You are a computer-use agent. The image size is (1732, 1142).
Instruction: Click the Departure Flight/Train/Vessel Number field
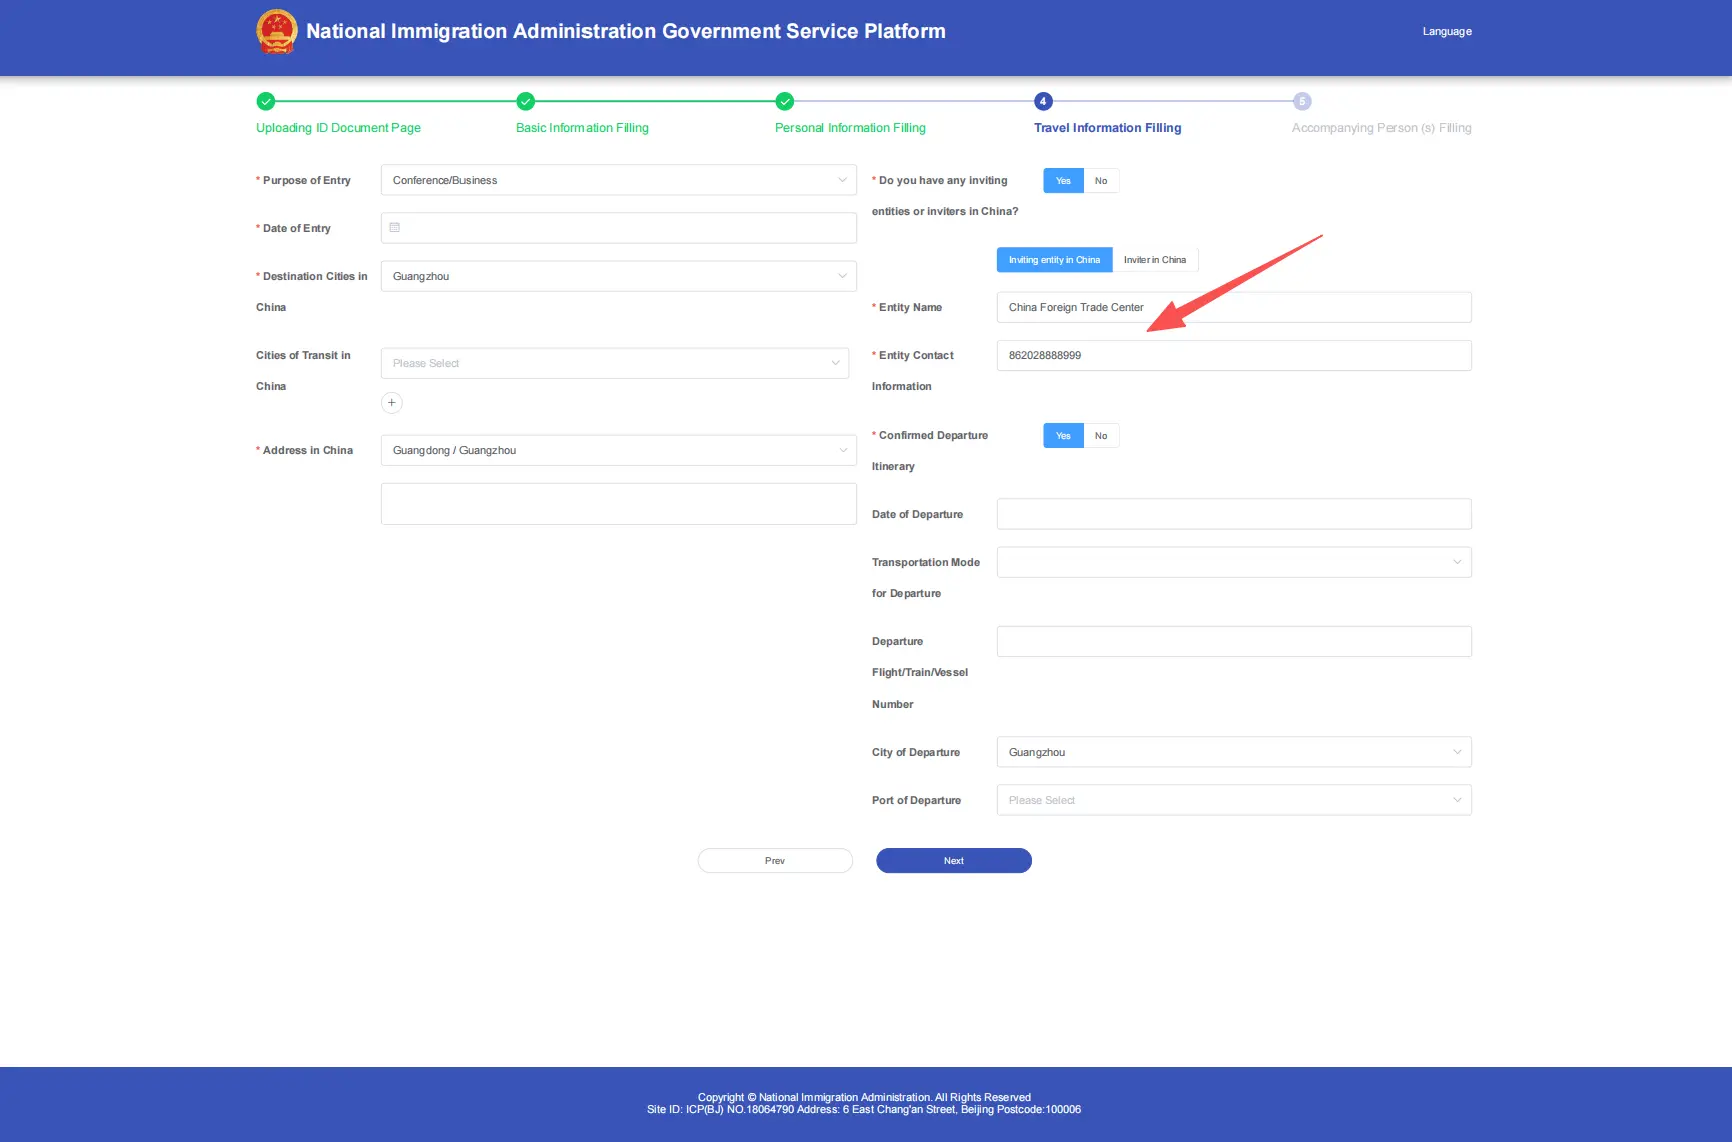click(x=1234, y=641)
